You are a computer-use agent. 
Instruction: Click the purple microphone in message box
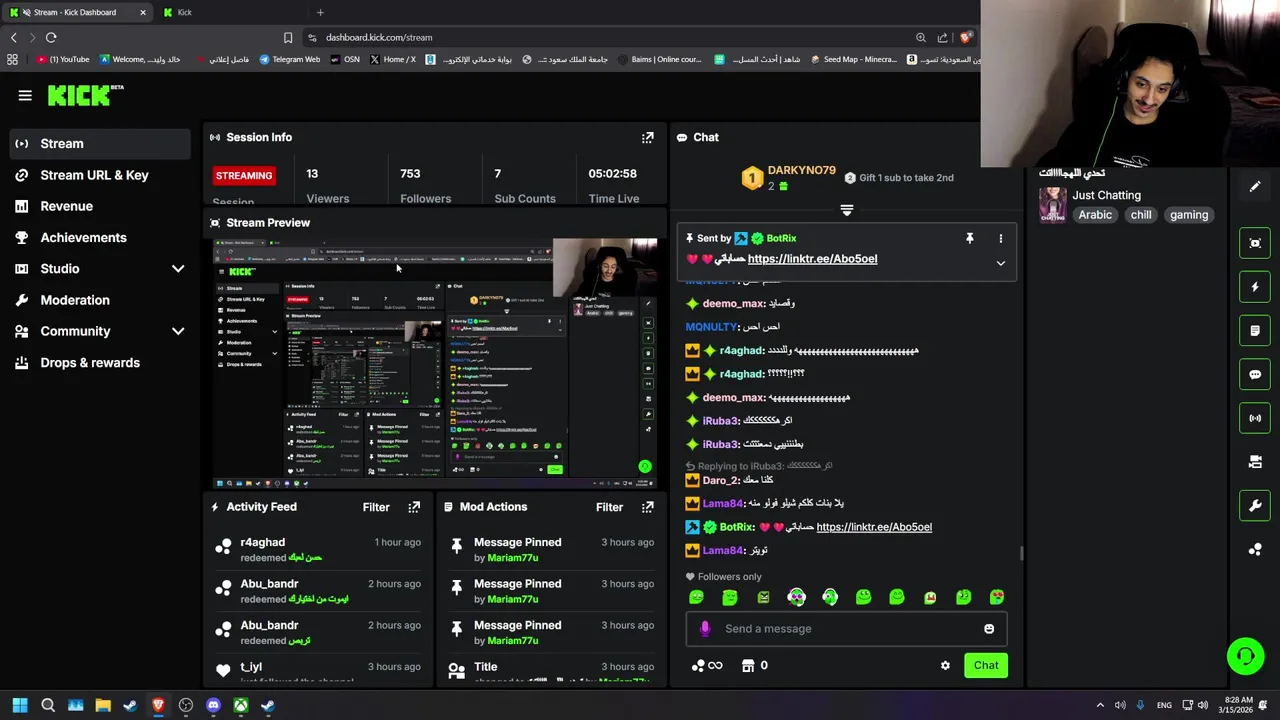point(705,629)
